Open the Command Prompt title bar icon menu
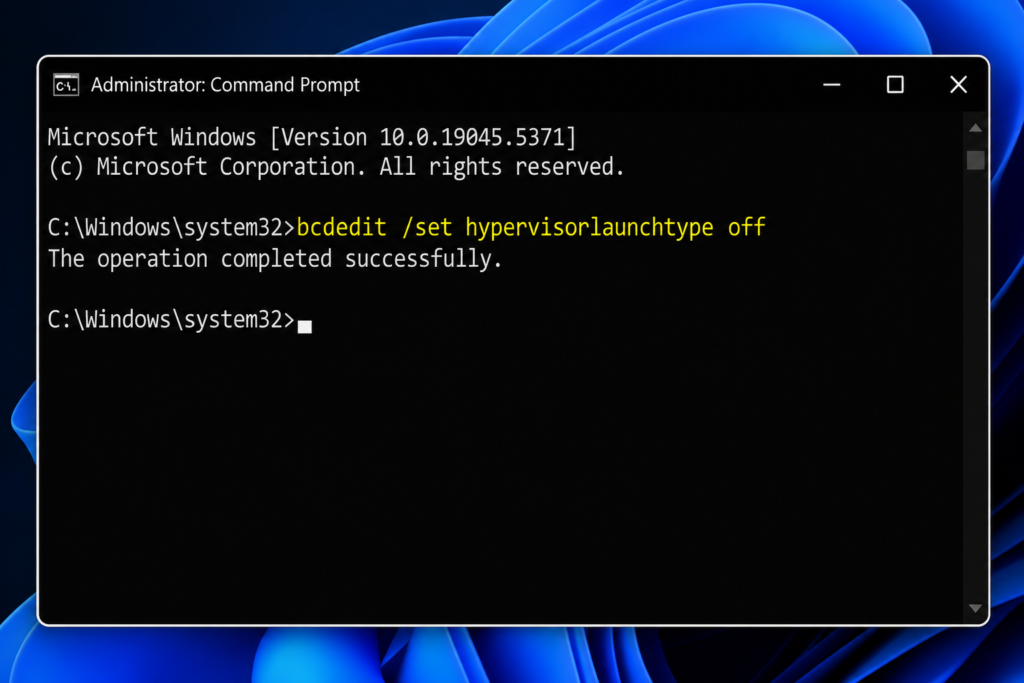 pyautogui.click(x=66, y=85)
